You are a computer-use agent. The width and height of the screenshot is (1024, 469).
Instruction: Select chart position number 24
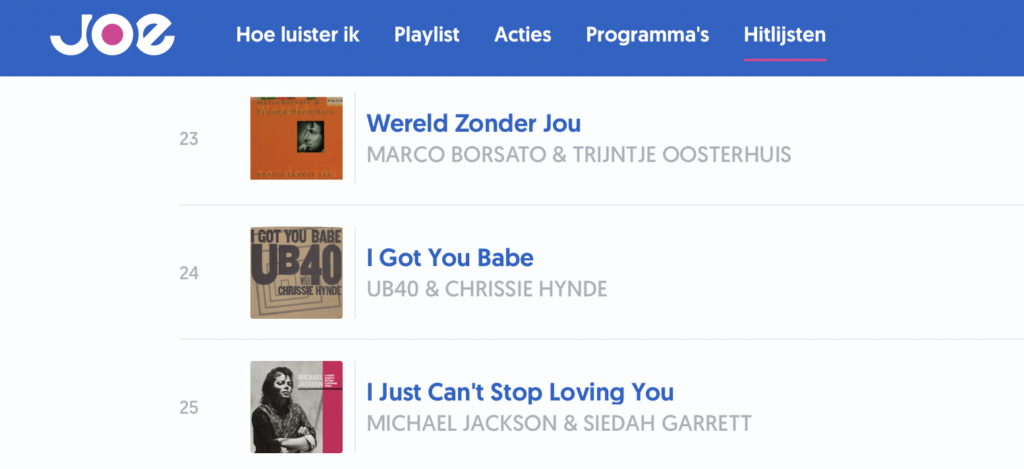[189, 273]
